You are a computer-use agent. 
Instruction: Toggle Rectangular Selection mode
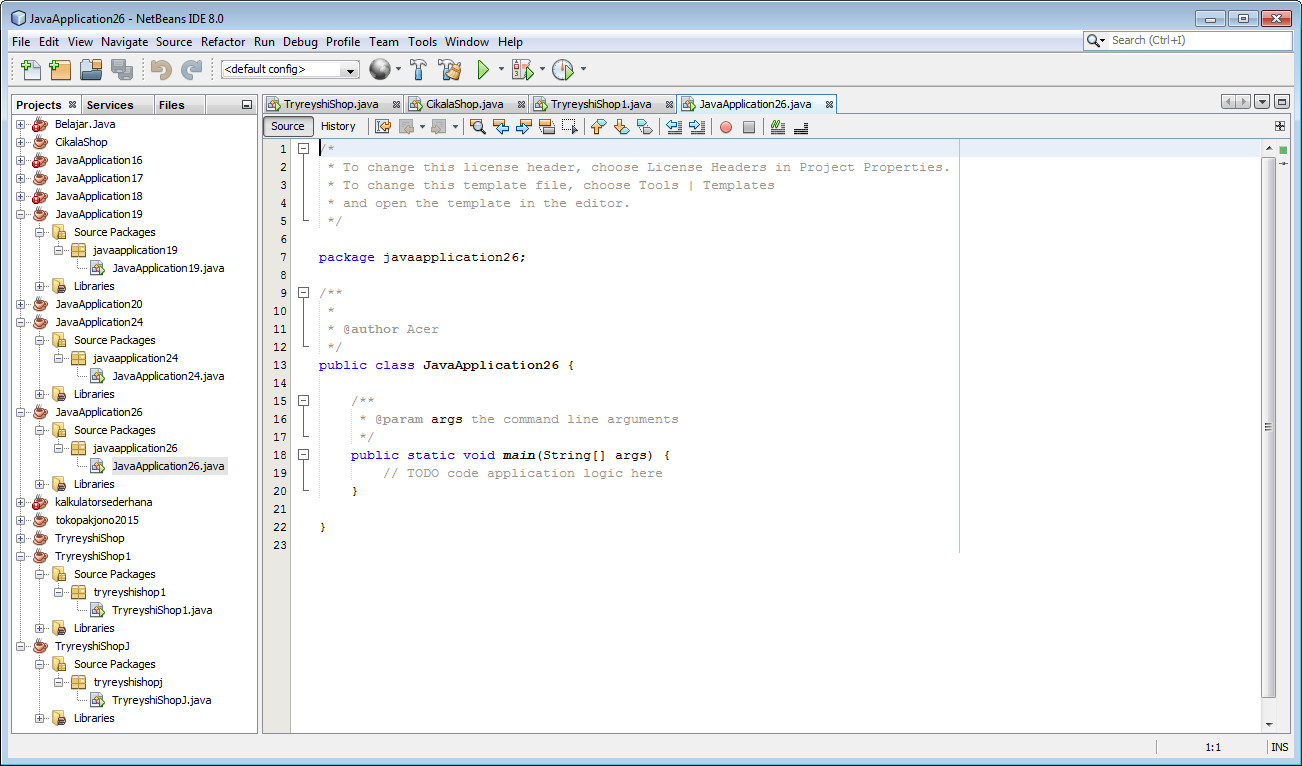pos(569,127)
